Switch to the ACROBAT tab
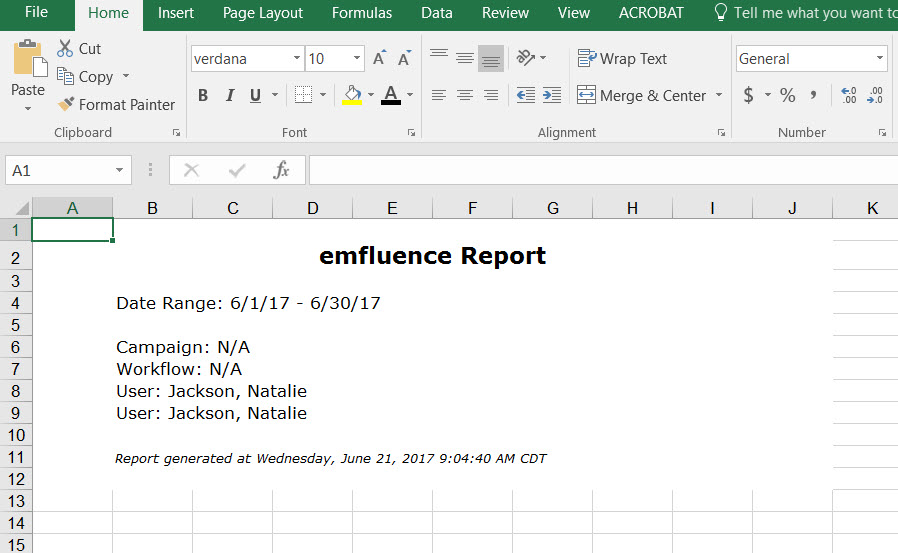 pos(651,13)
